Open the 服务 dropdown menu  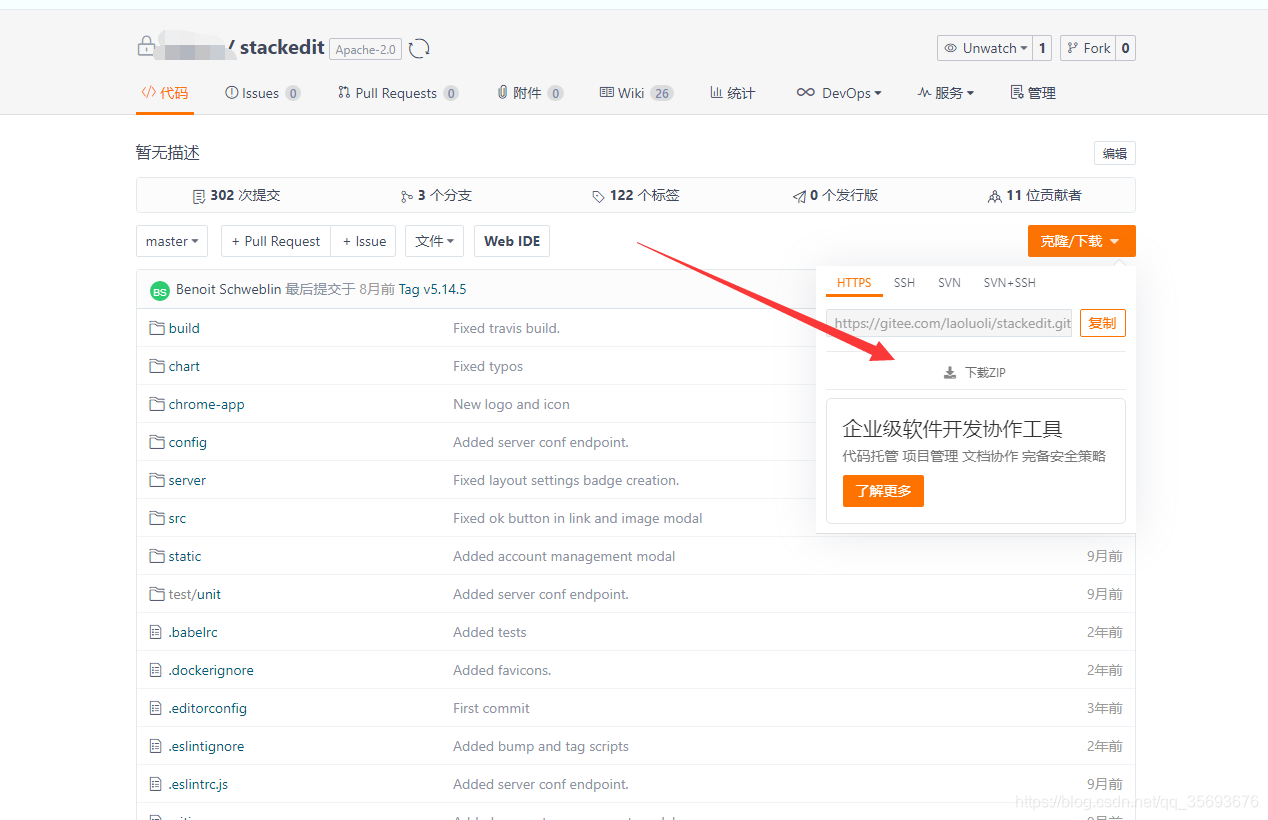tap(946, 93)
